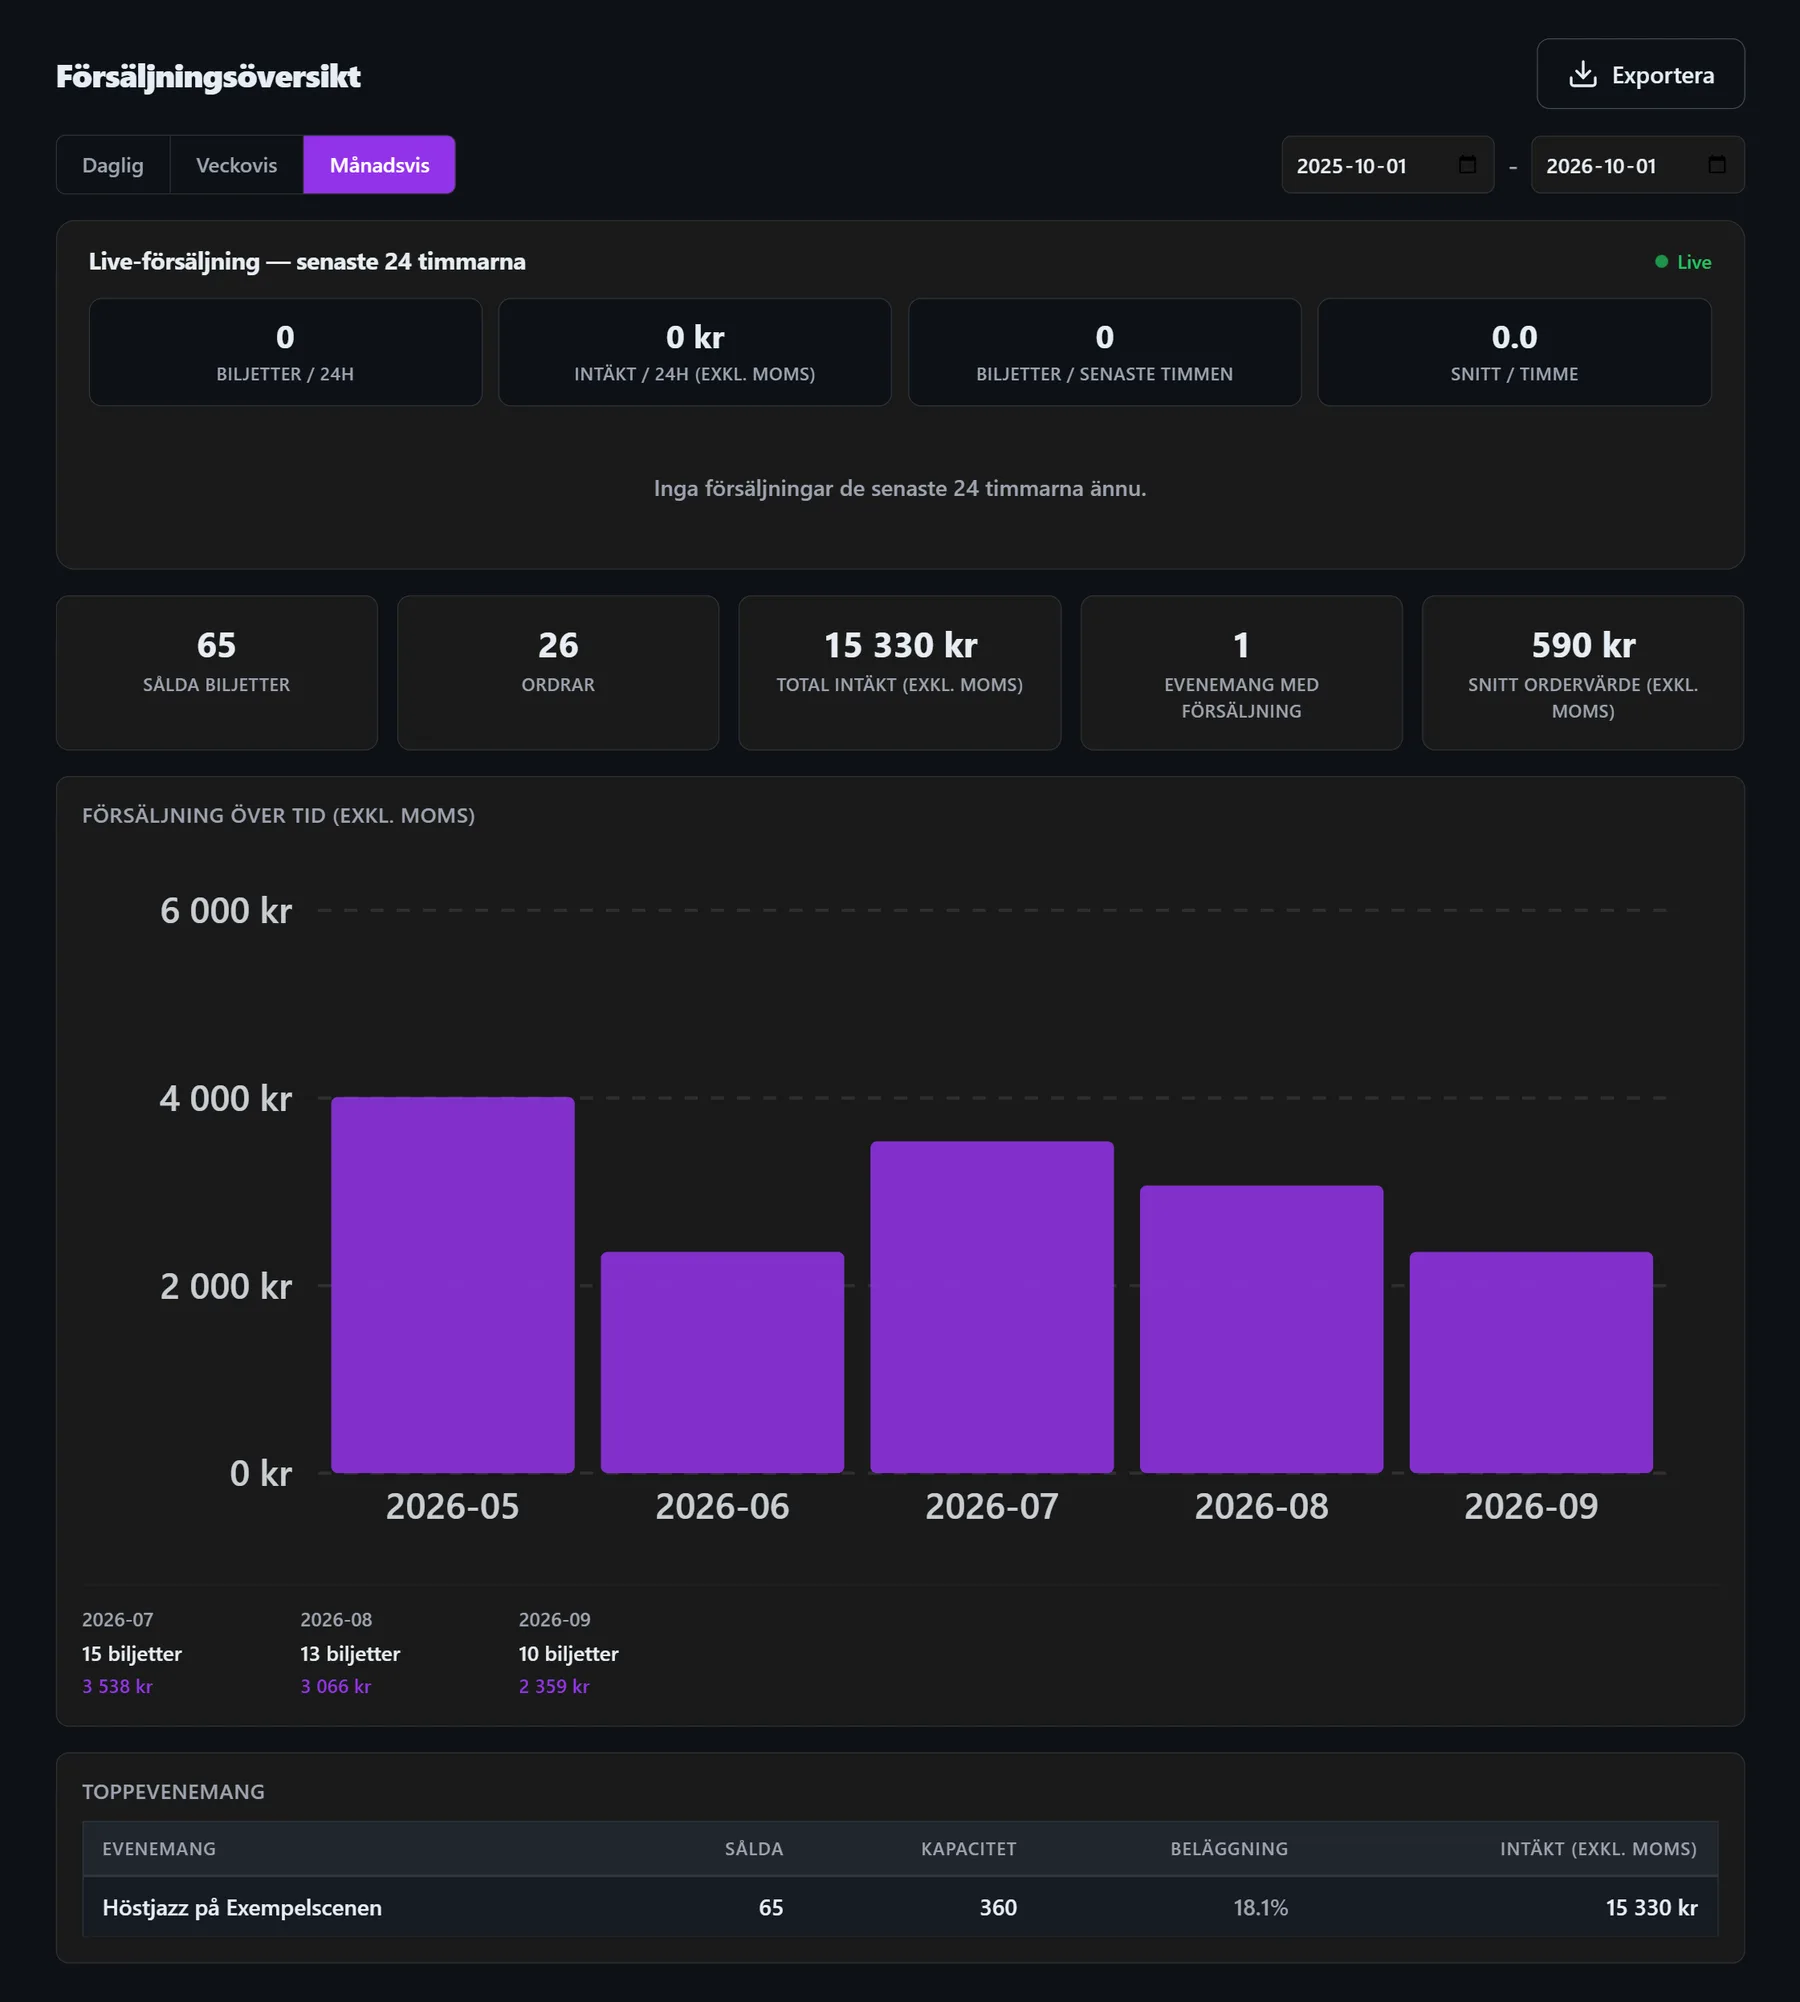Click the Försäljningsöversikt page heading
Screen dimensions: 1800x2002
[208, 76]
